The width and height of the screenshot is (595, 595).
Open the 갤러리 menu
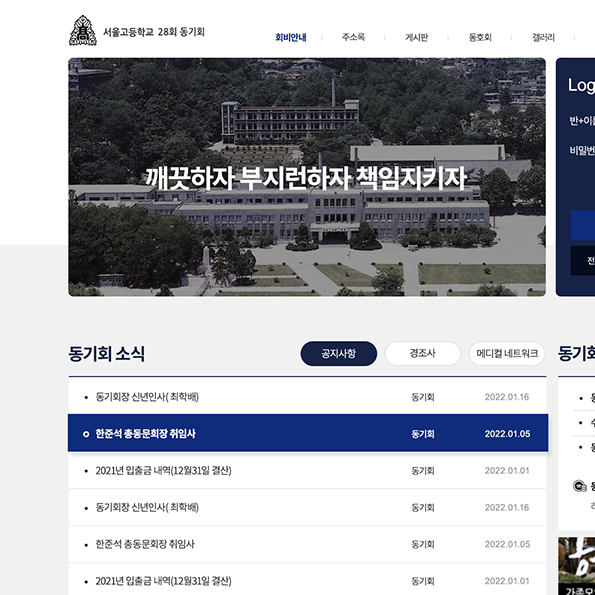pos(543,37)
